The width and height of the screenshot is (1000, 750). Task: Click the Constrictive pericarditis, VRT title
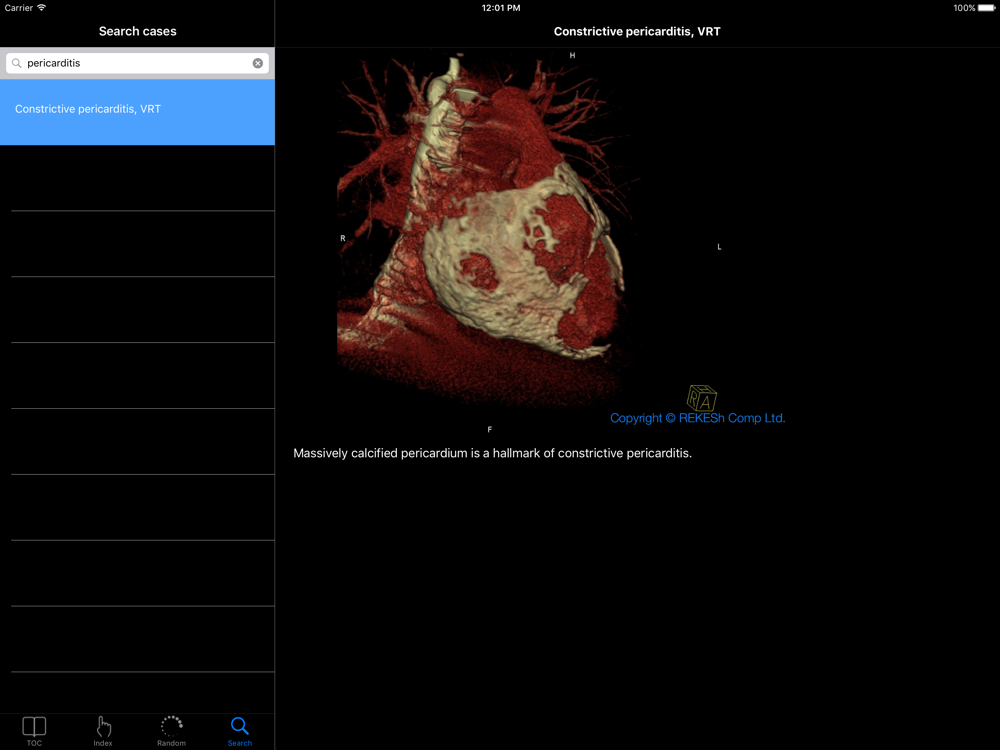[x=636, y=31]
